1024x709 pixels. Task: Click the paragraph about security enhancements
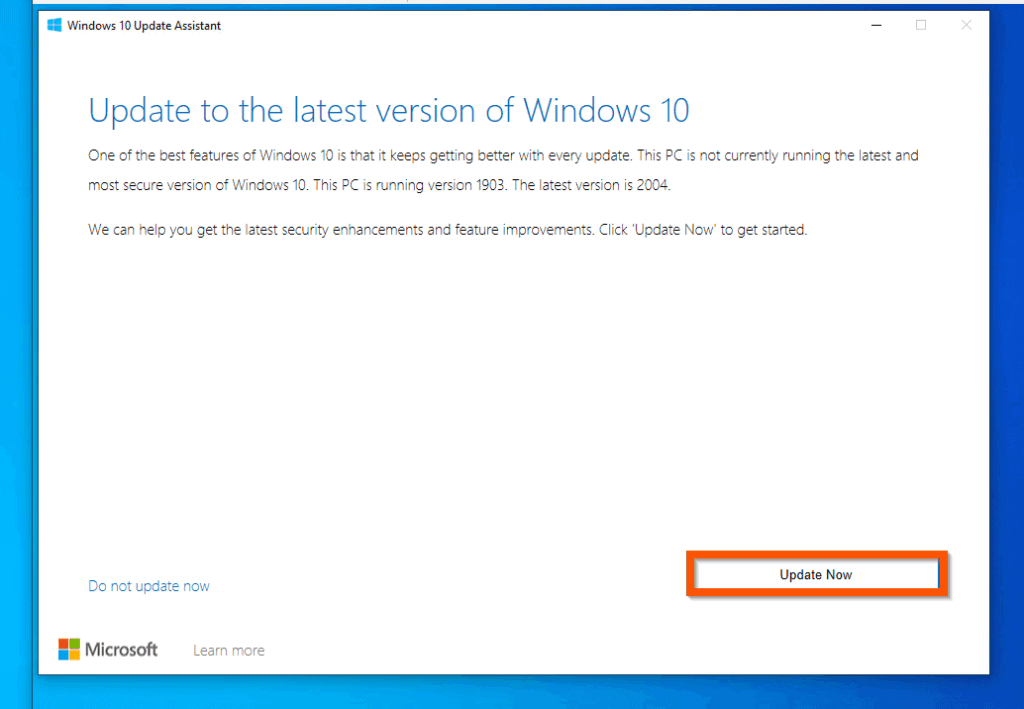point(447,229)
